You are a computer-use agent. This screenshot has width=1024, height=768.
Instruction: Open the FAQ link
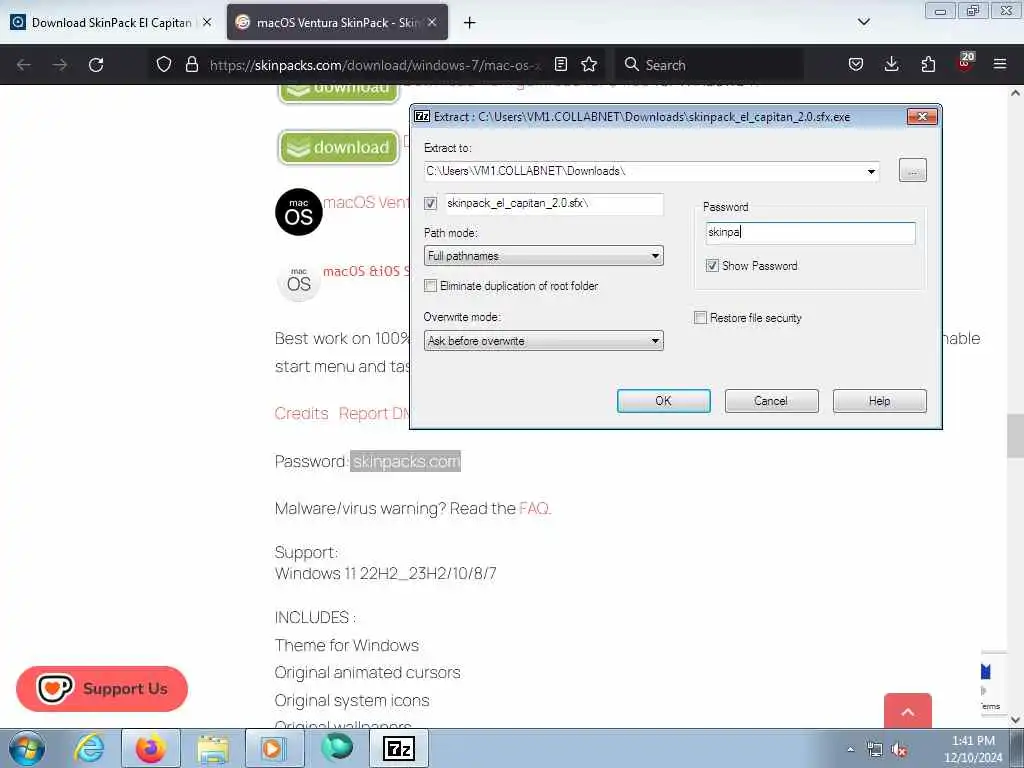[535, 508]
